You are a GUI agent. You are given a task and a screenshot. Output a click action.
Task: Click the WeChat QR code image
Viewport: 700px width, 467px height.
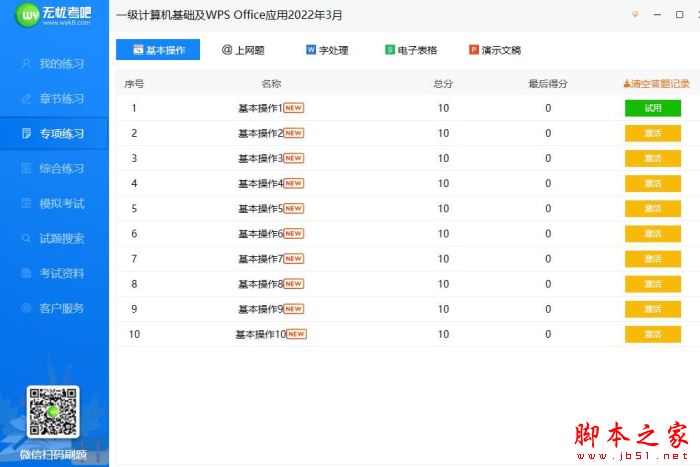[x=53, y=412]
